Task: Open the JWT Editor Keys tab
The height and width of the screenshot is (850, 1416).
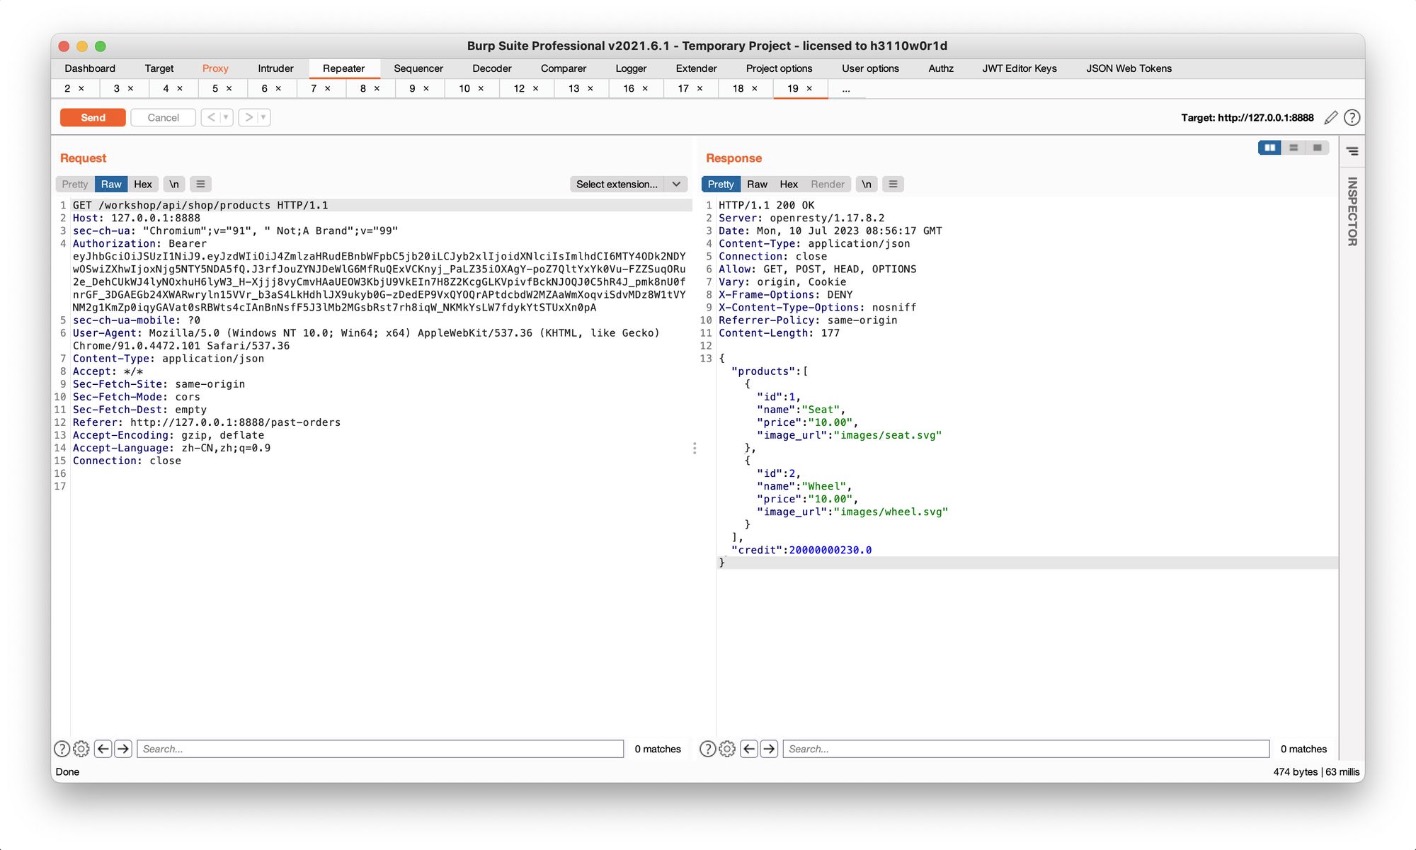Action: [x=1019, y=68]
